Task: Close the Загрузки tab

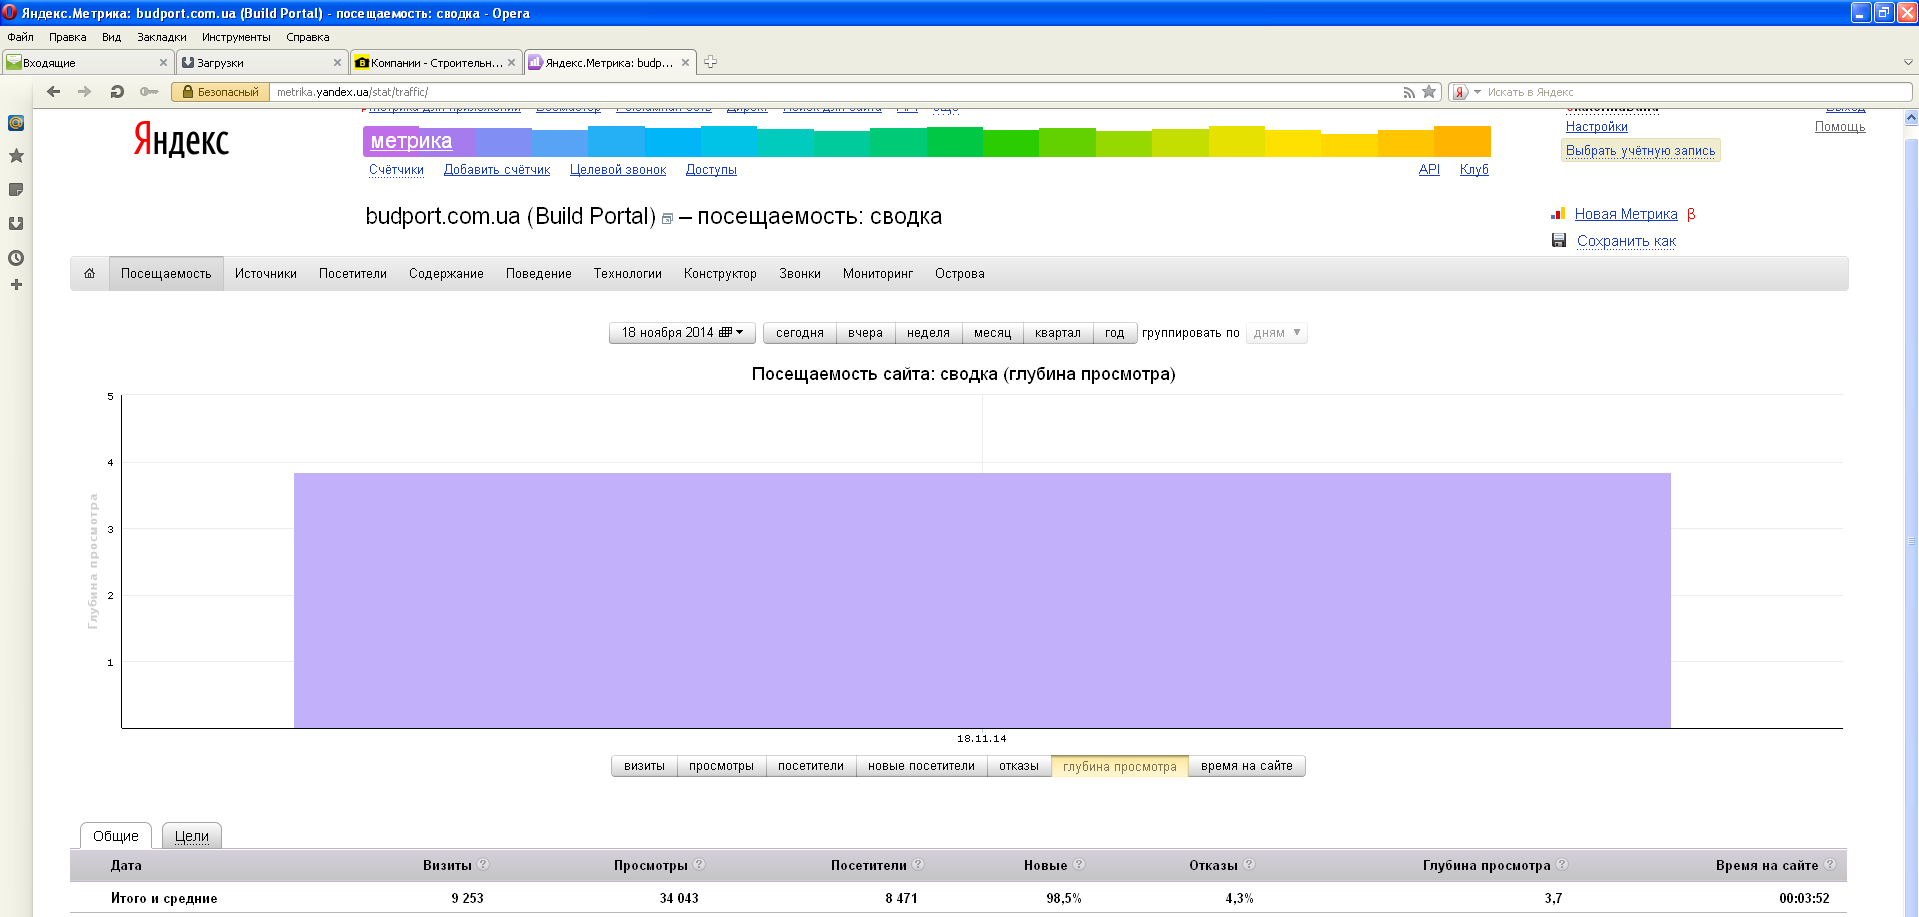Action: [x=337, y=62]
